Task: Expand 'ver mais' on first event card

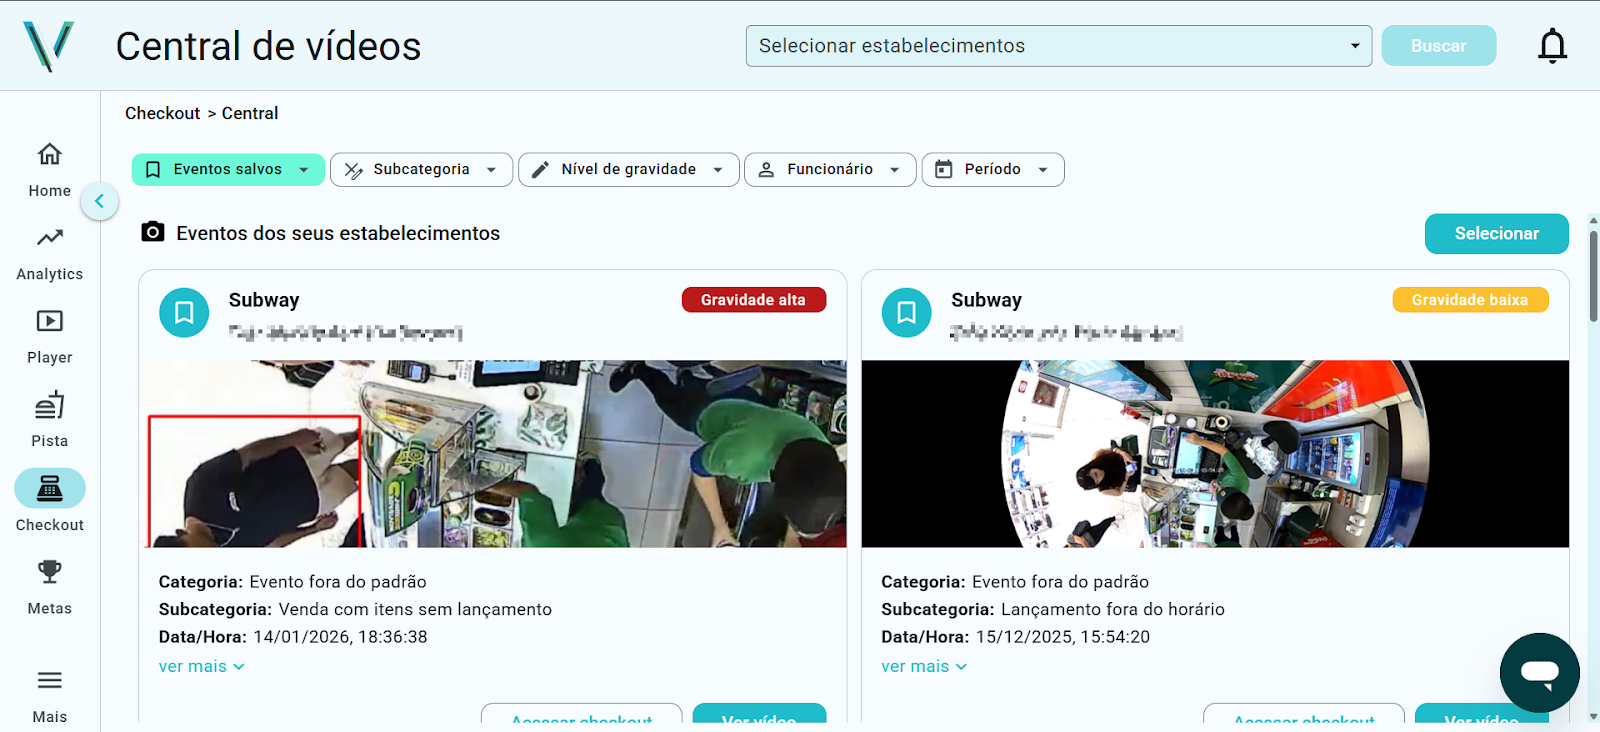Action: point(201,667)
